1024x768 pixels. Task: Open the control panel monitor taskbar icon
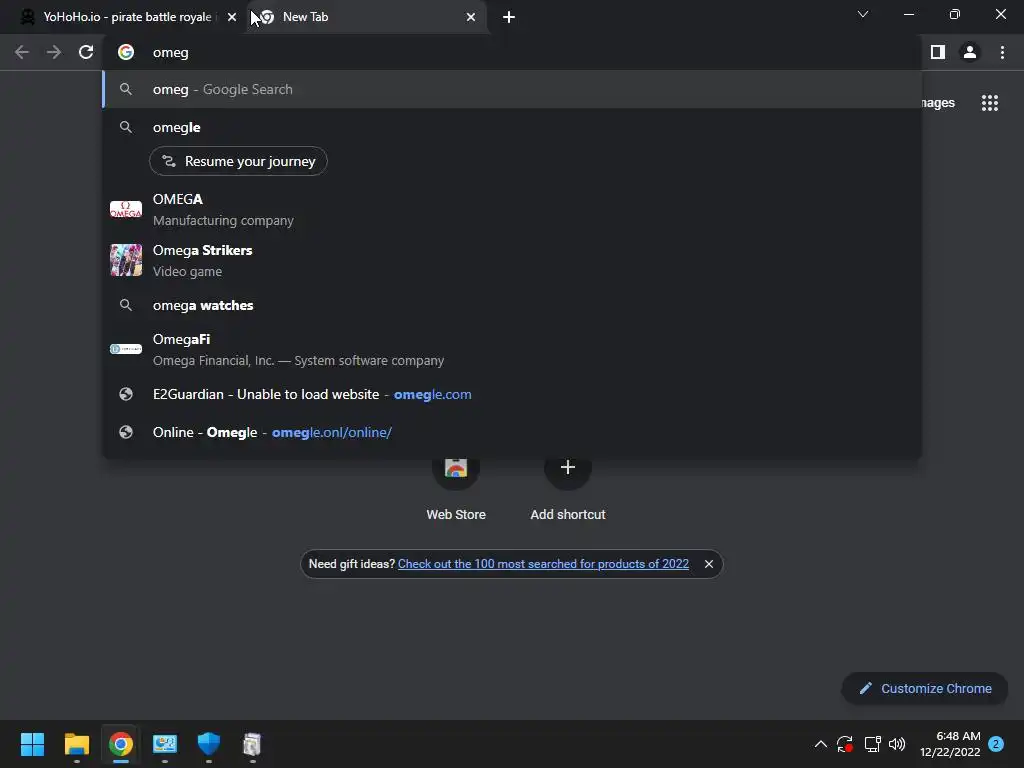pos(165,744)
